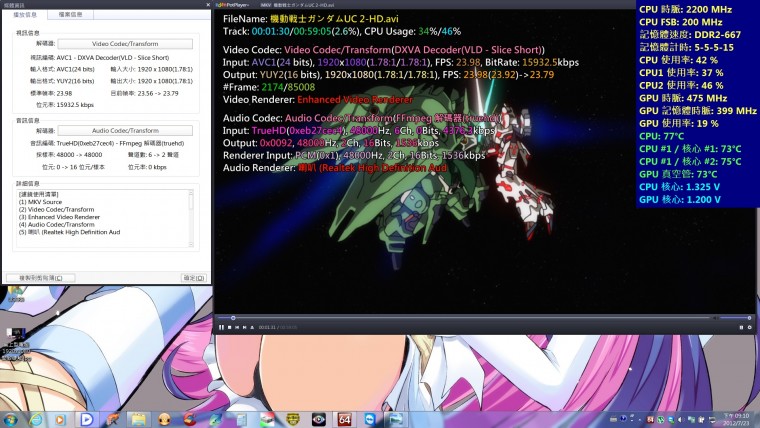Image resolution: width=760 pixels, height=428 pixels.
Task: Open the red '64' taskbar application
Action: click(x=345, y=419)
